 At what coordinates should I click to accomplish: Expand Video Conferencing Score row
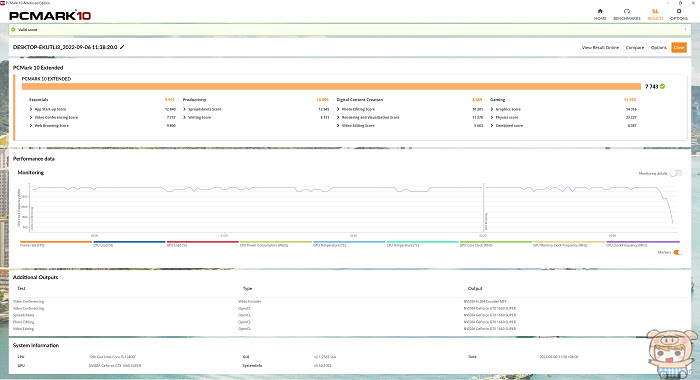[x=31, y=117]
